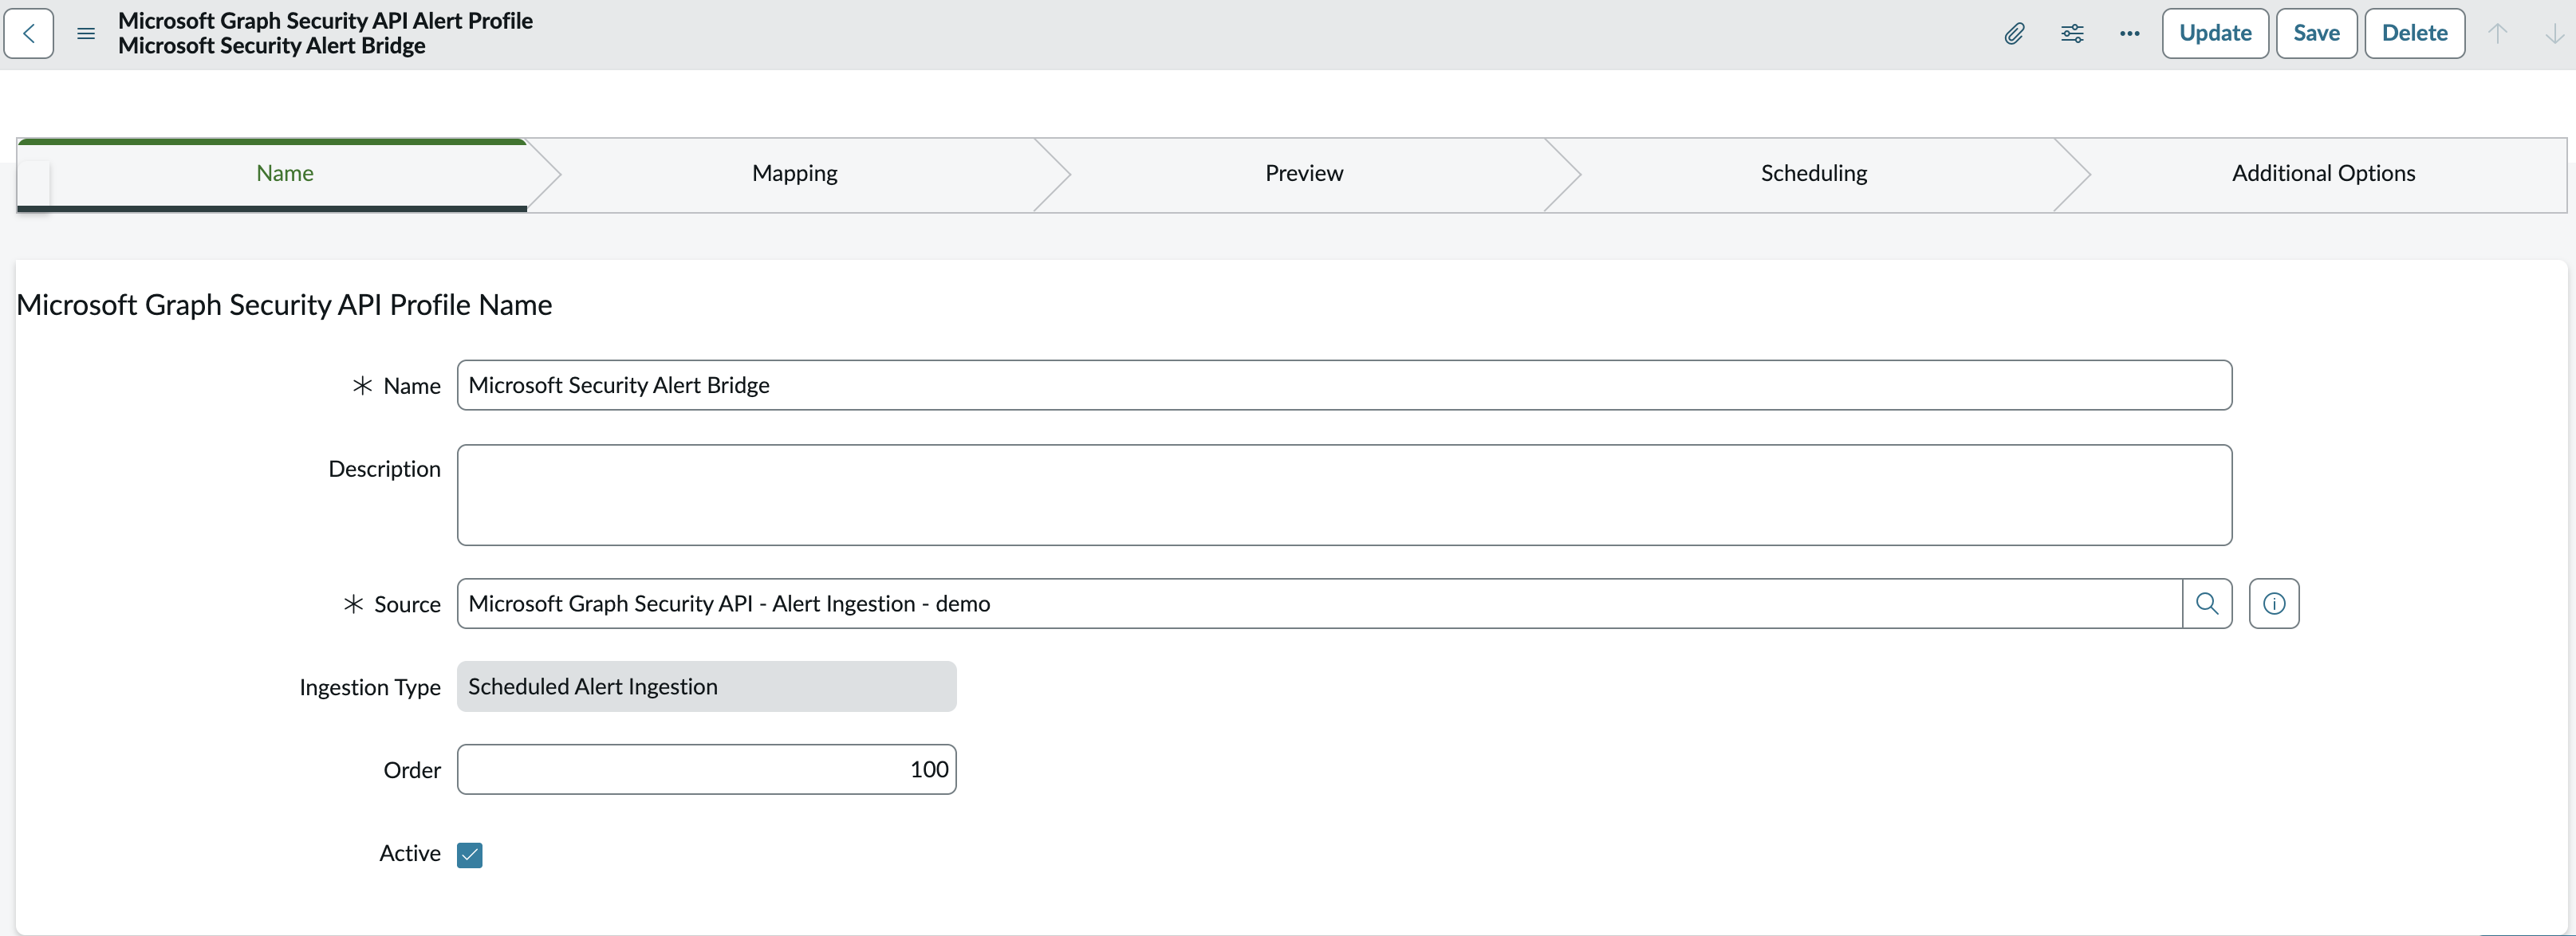The width and height of the screenshot is (2576, 936).
Task: Click the Update button
Action: point(2215,33)
